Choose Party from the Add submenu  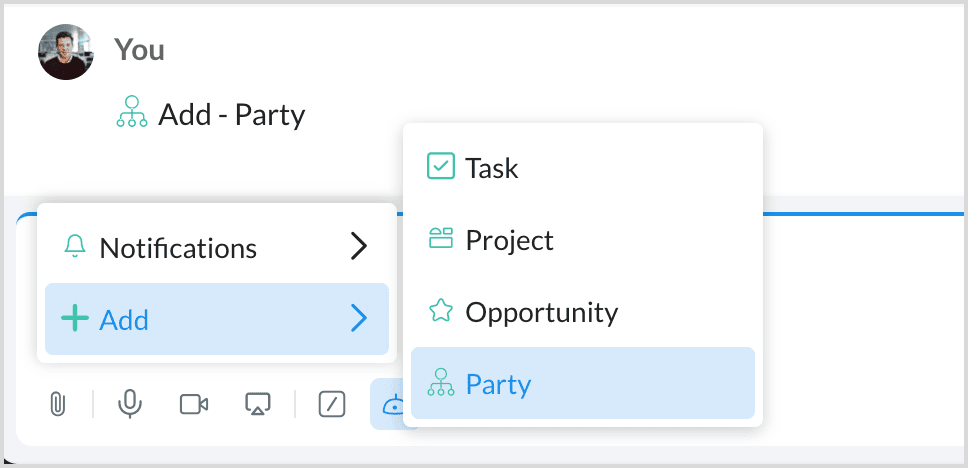pyautogui.click(x=498, y=383)
